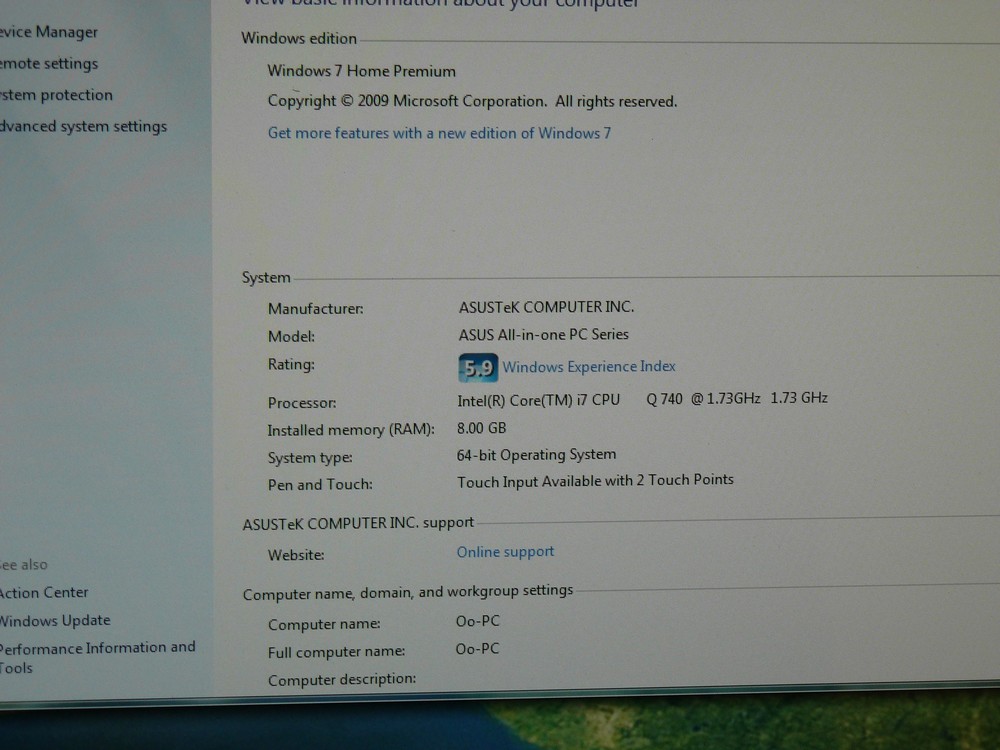
Task: Click the 'Processor:' label
Action: (302, 403)
